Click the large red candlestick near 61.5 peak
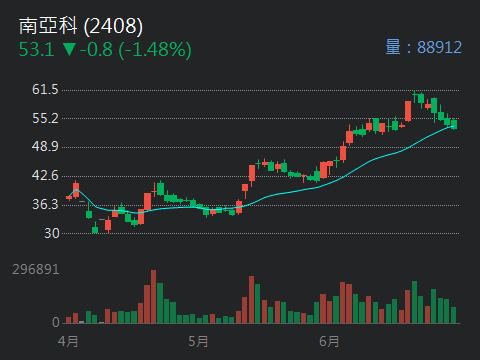Screen dimensions: 480x360 click(x=408, y=111)
